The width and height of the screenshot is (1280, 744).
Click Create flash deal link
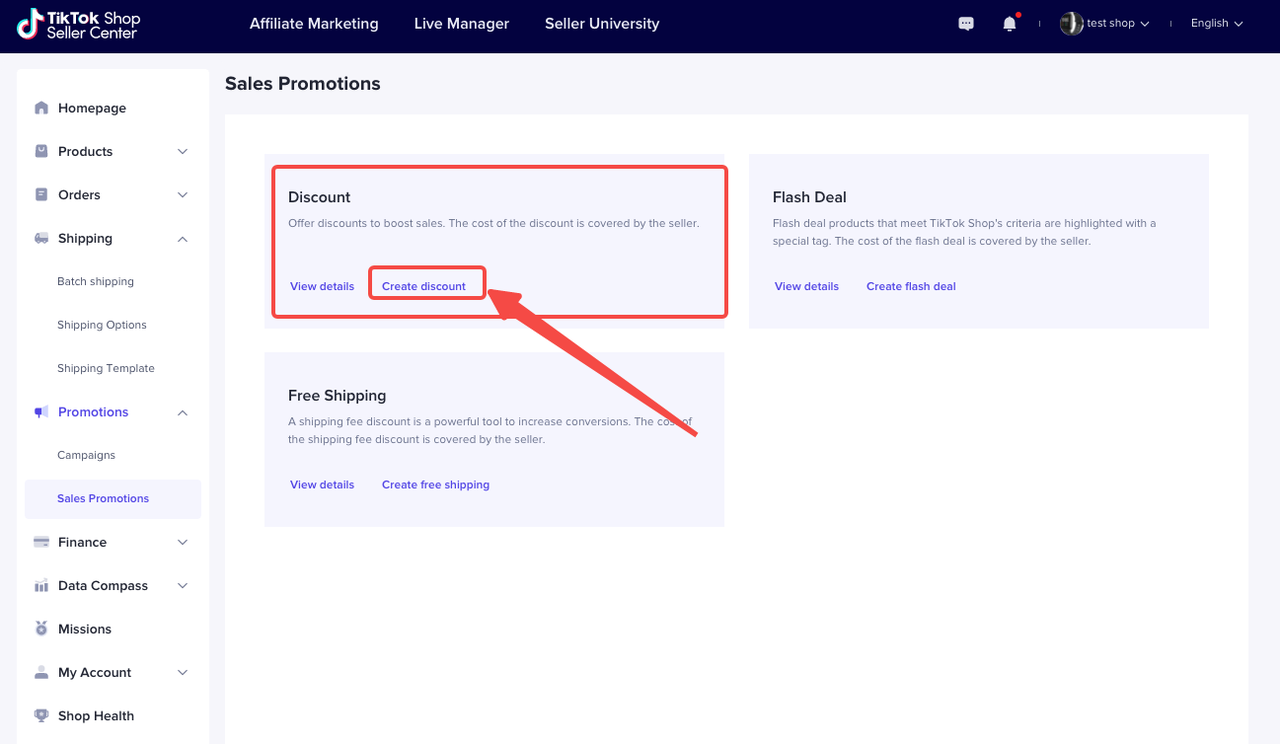point(911,286)
